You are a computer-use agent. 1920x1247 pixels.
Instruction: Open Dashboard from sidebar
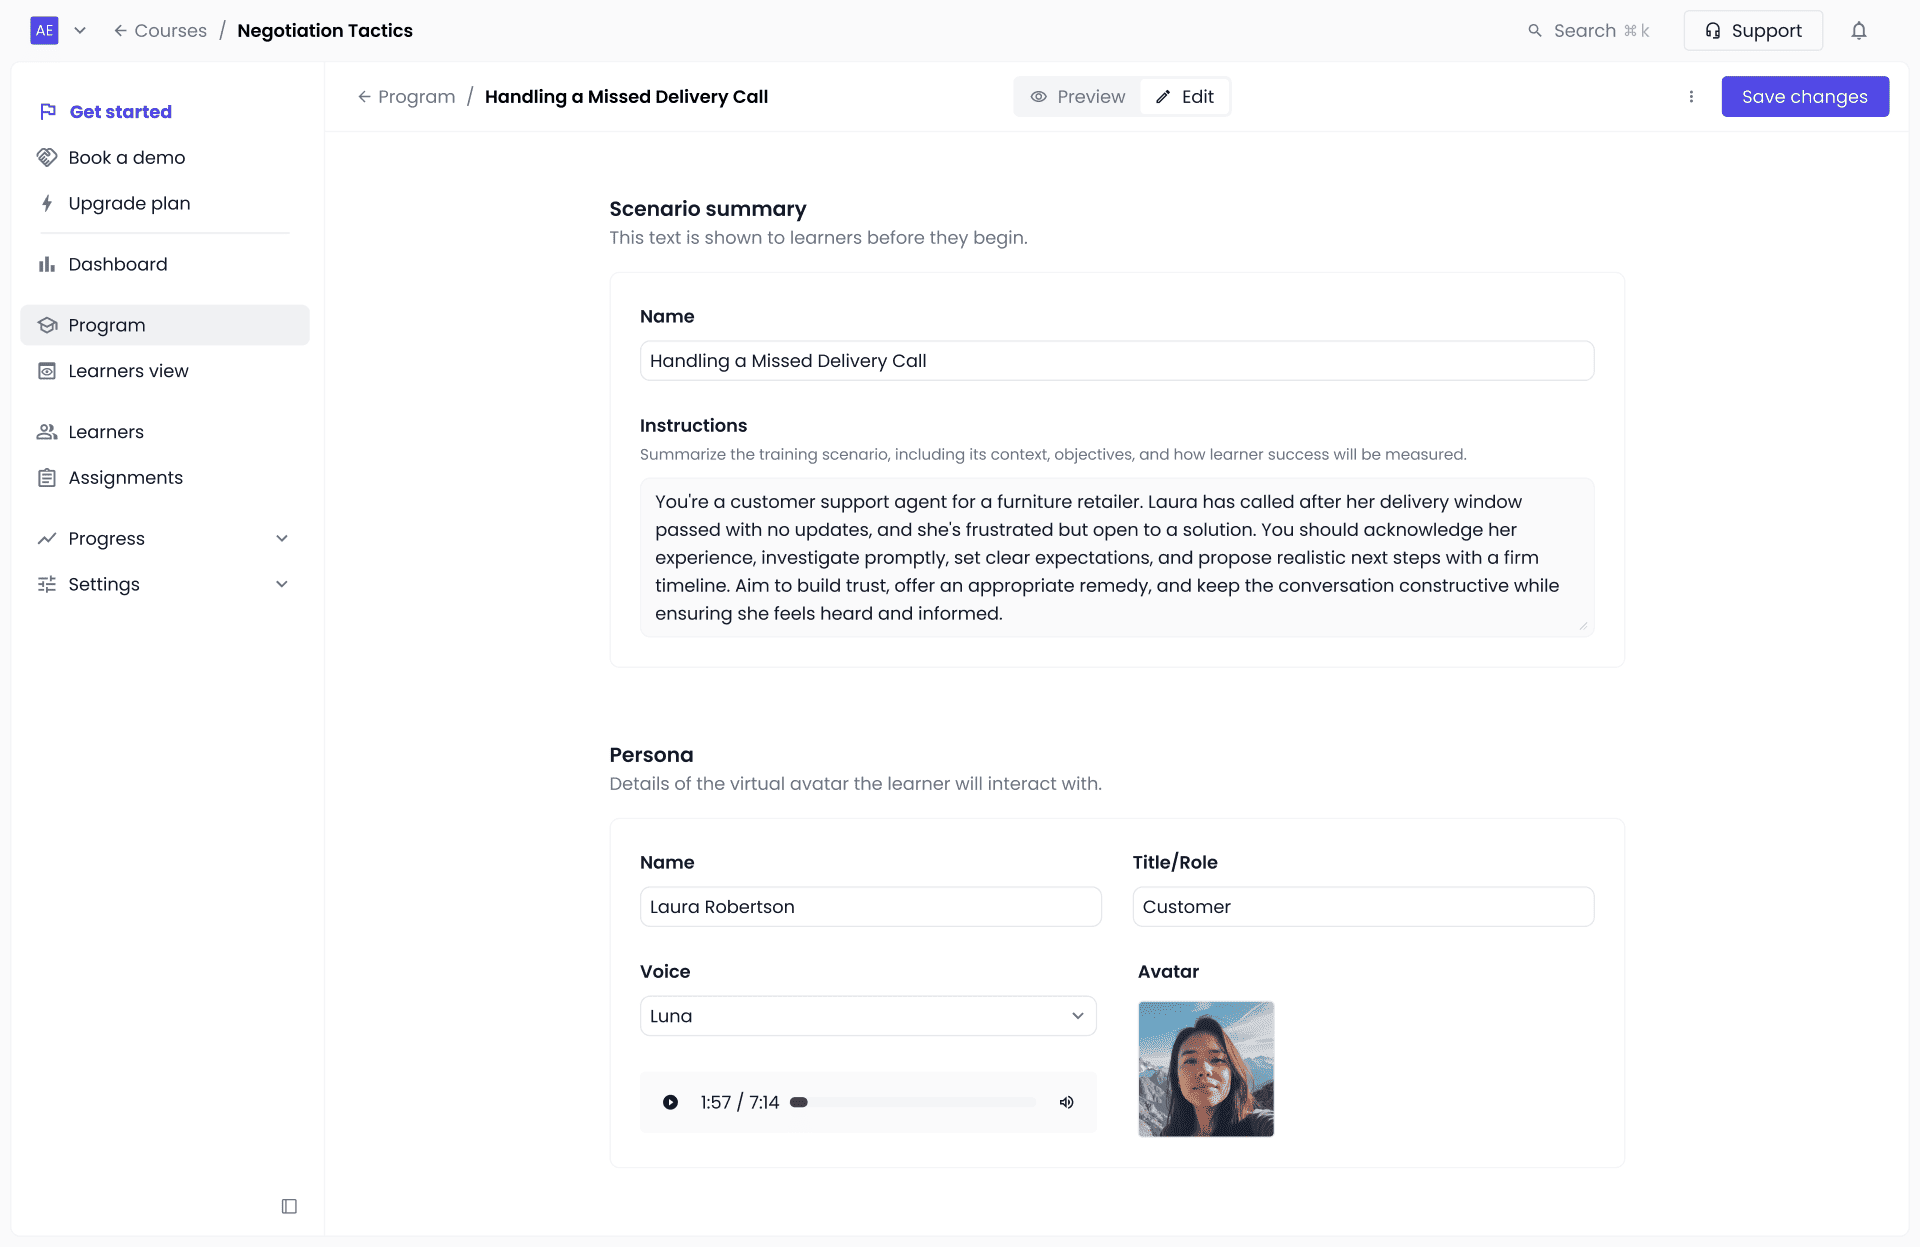[x=118, y=264]
